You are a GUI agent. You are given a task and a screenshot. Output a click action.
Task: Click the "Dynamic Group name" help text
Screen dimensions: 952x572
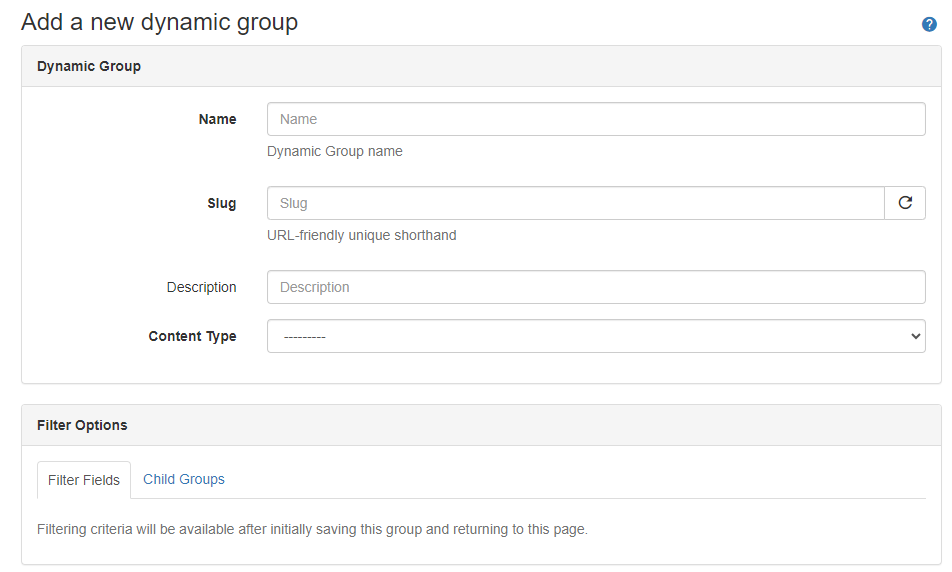335,152
